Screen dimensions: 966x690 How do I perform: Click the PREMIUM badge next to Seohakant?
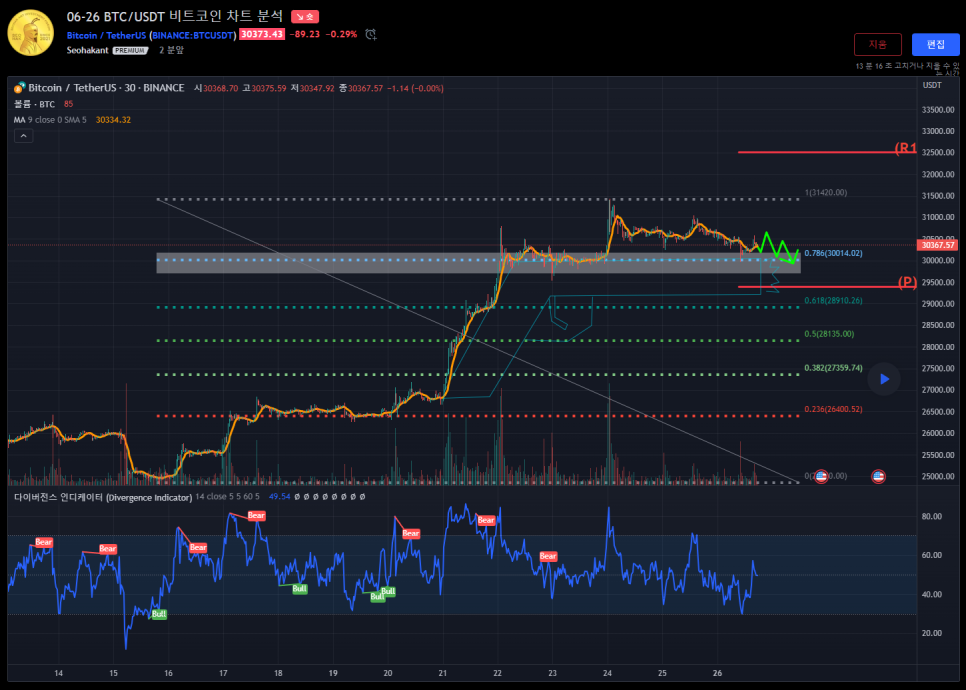pos(131,49)
